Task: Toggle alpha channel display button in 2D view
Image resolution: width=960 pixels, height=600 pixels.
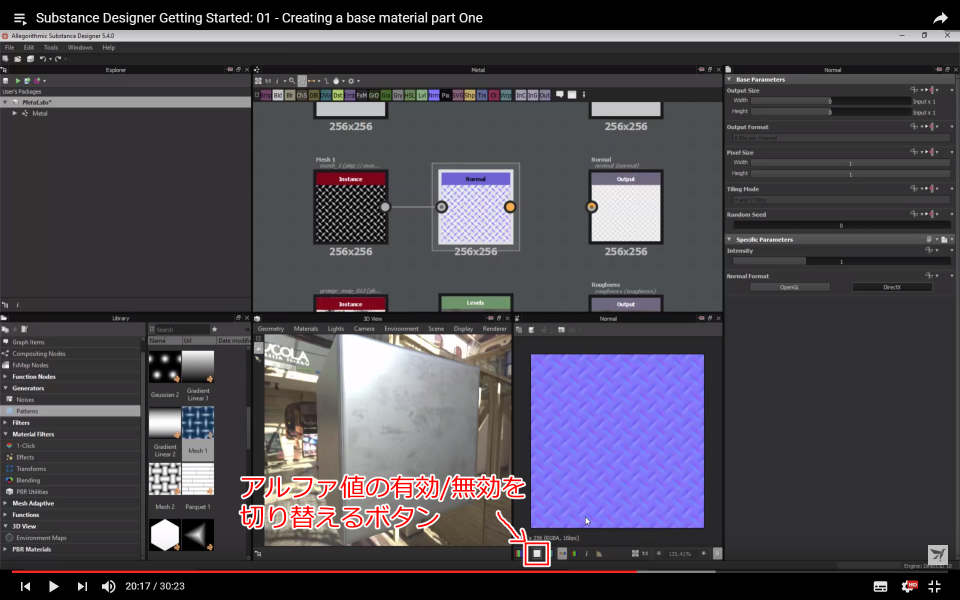Action: 537,553
